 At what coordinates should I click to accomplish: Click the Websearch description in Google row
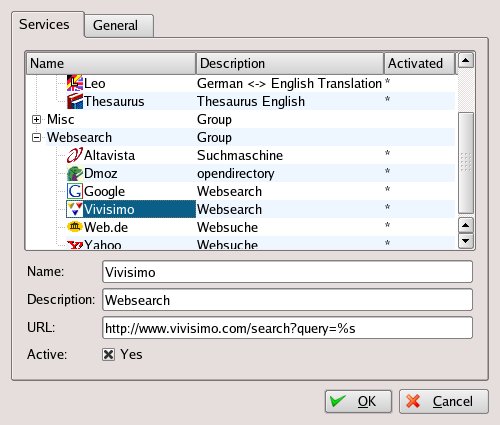click(x=229, y=191)
